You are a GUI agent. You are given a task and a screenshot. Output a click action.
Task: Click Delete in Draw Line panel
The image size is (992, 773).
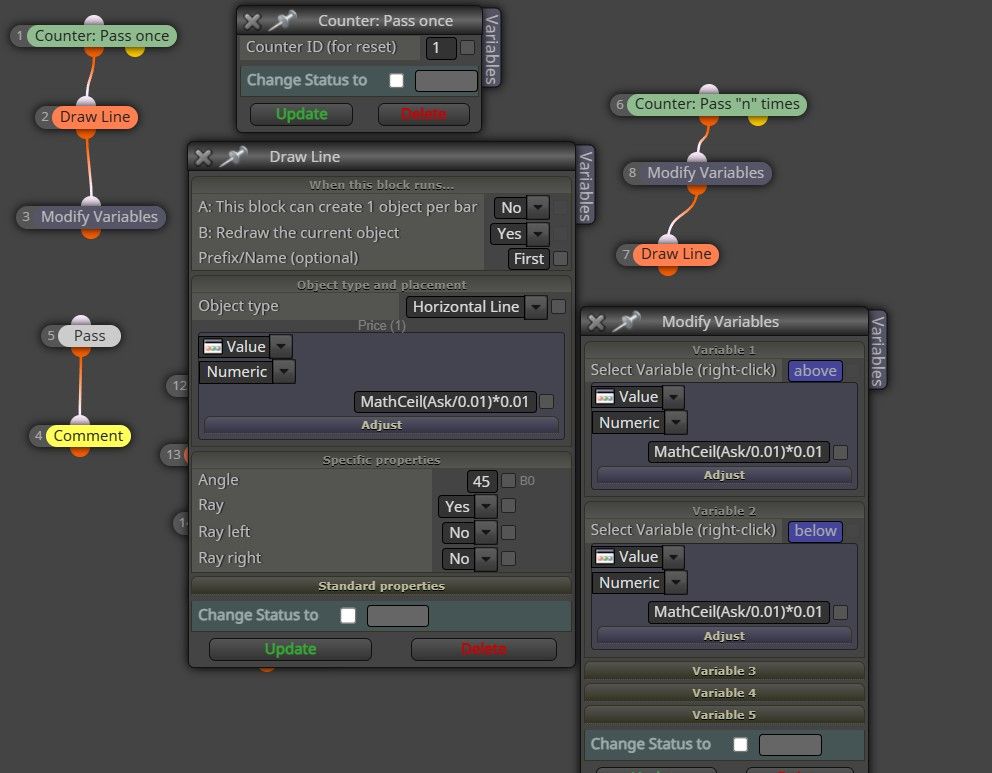point(483,650)
